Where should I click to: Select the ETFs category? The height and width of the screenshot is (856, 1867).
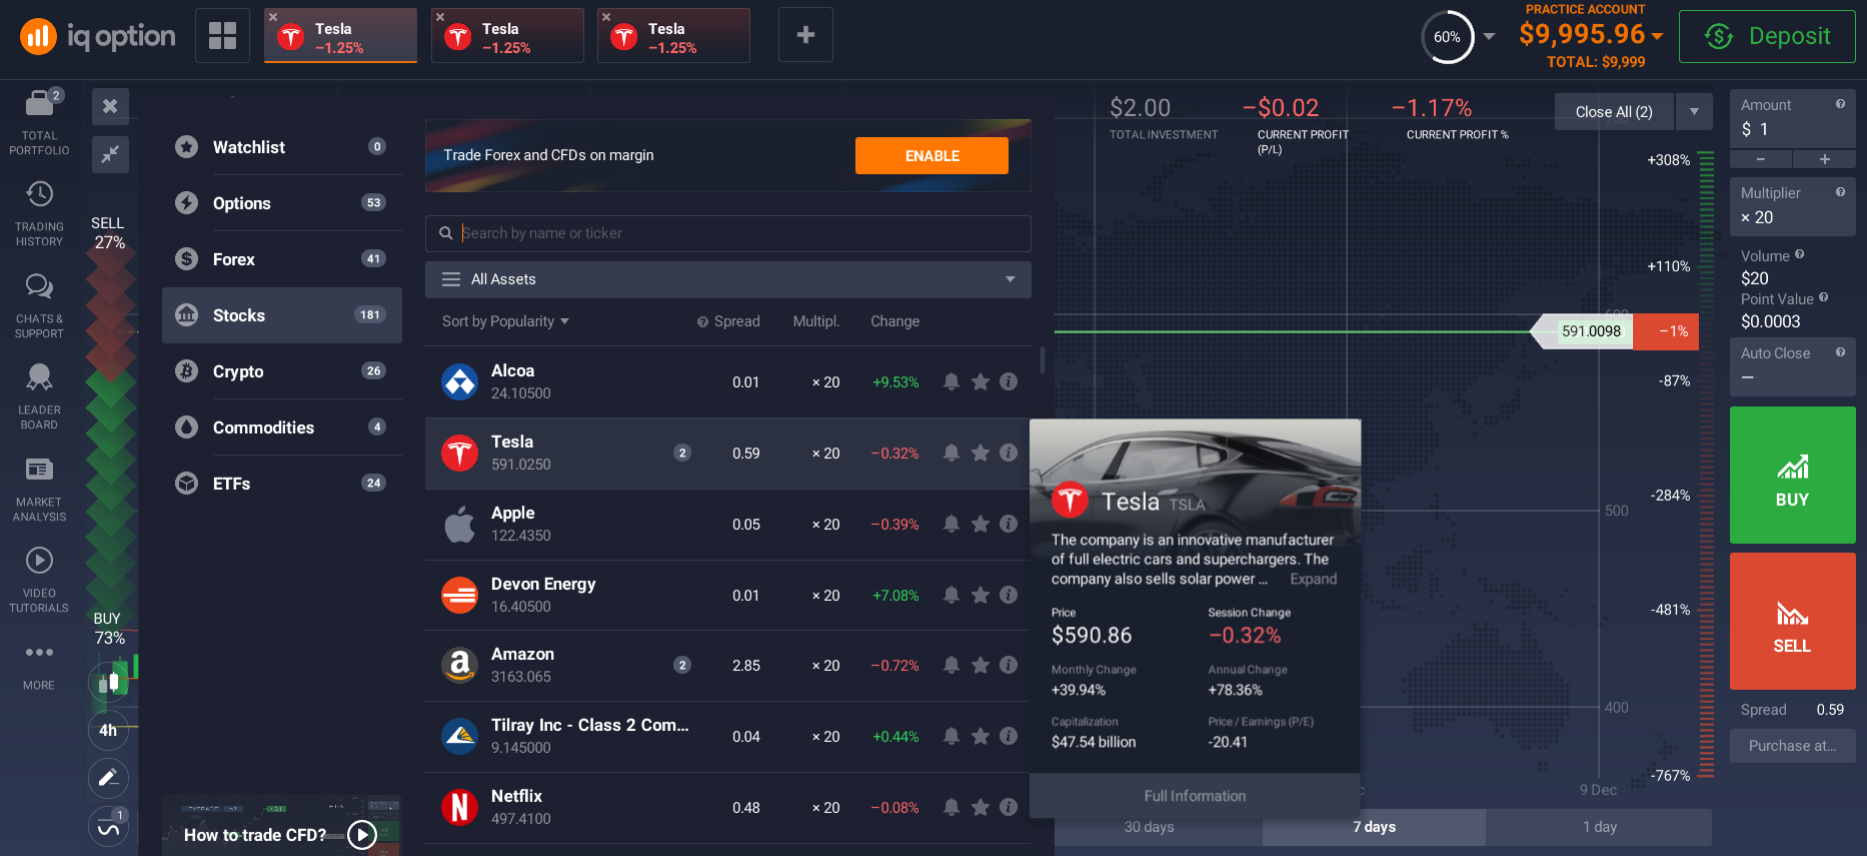[x=282, y=483]
